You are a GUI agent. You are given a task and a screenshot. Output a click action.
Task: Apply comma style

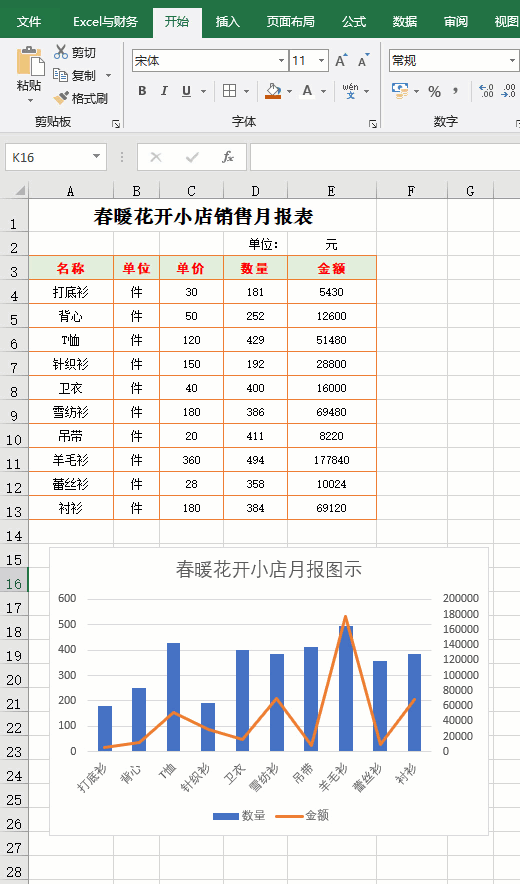(x=456, y=91)
